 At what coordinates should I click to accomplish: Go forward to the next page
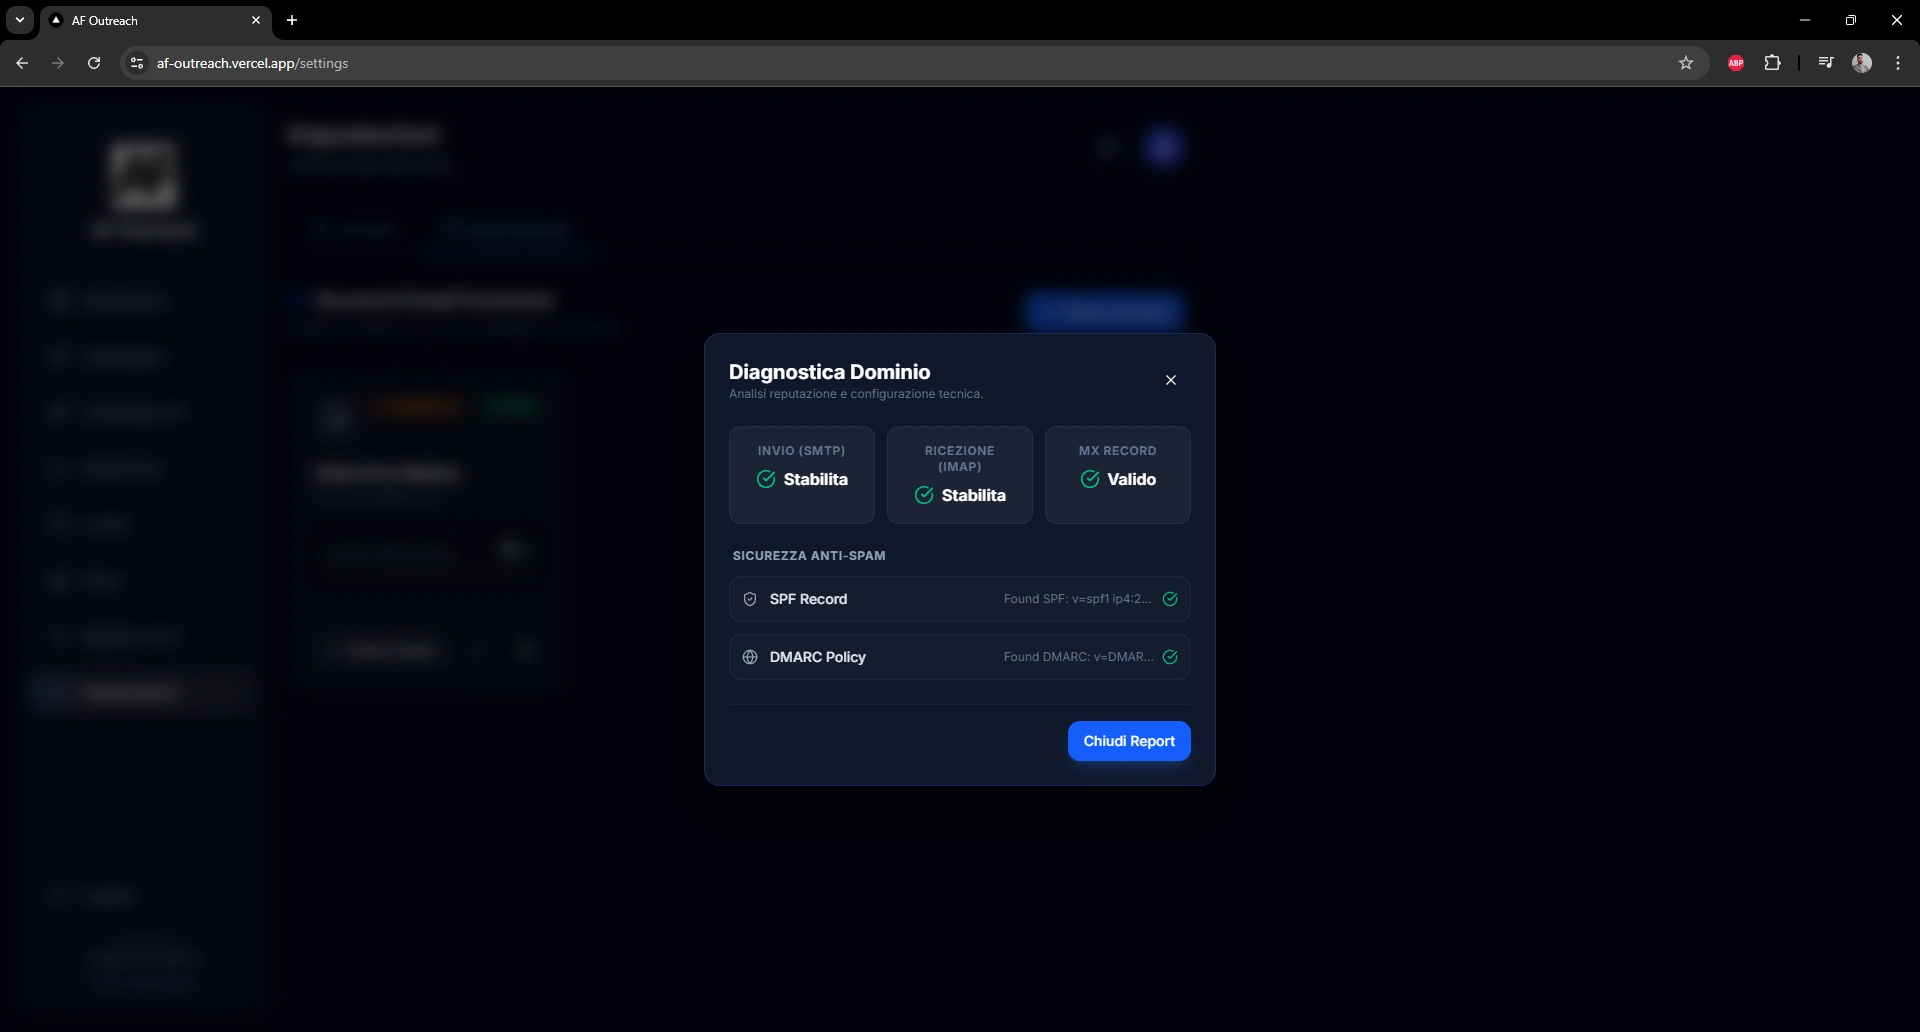(58, 63)
